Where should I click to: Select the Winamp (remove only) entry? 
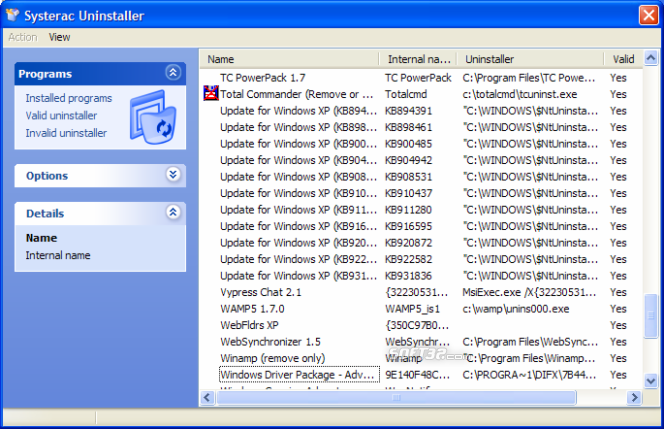pos(272,359)
